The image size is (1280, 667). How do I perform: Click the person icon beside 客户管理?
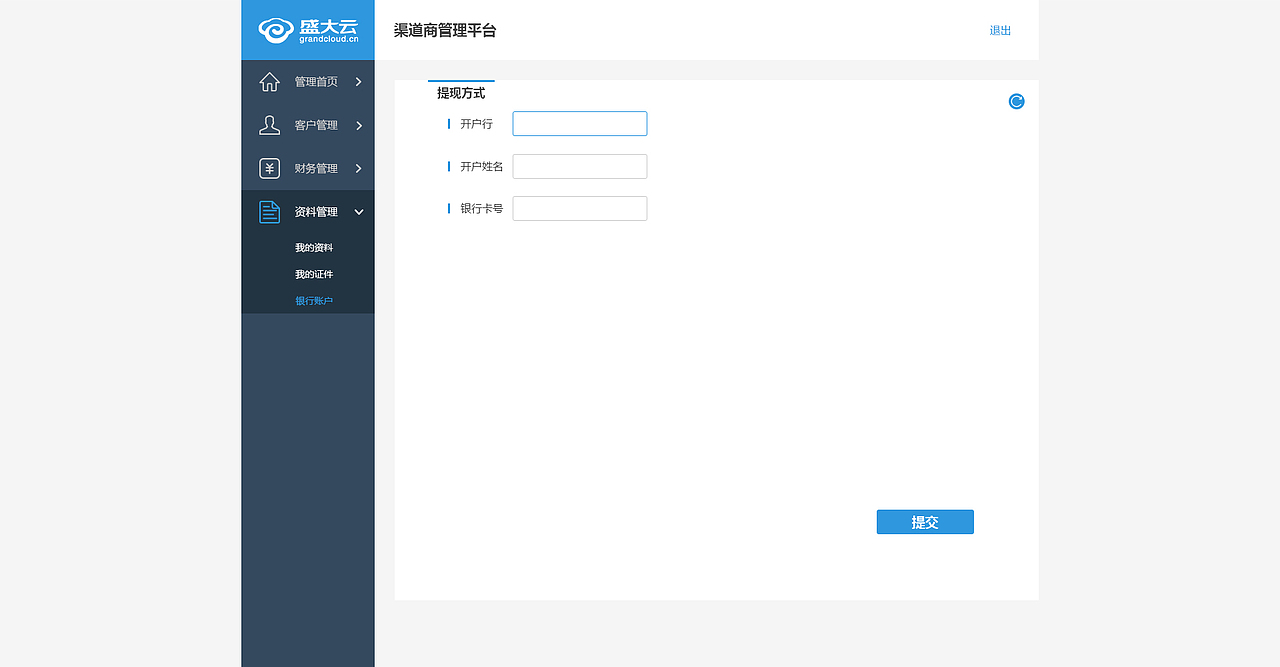point(270,125)
